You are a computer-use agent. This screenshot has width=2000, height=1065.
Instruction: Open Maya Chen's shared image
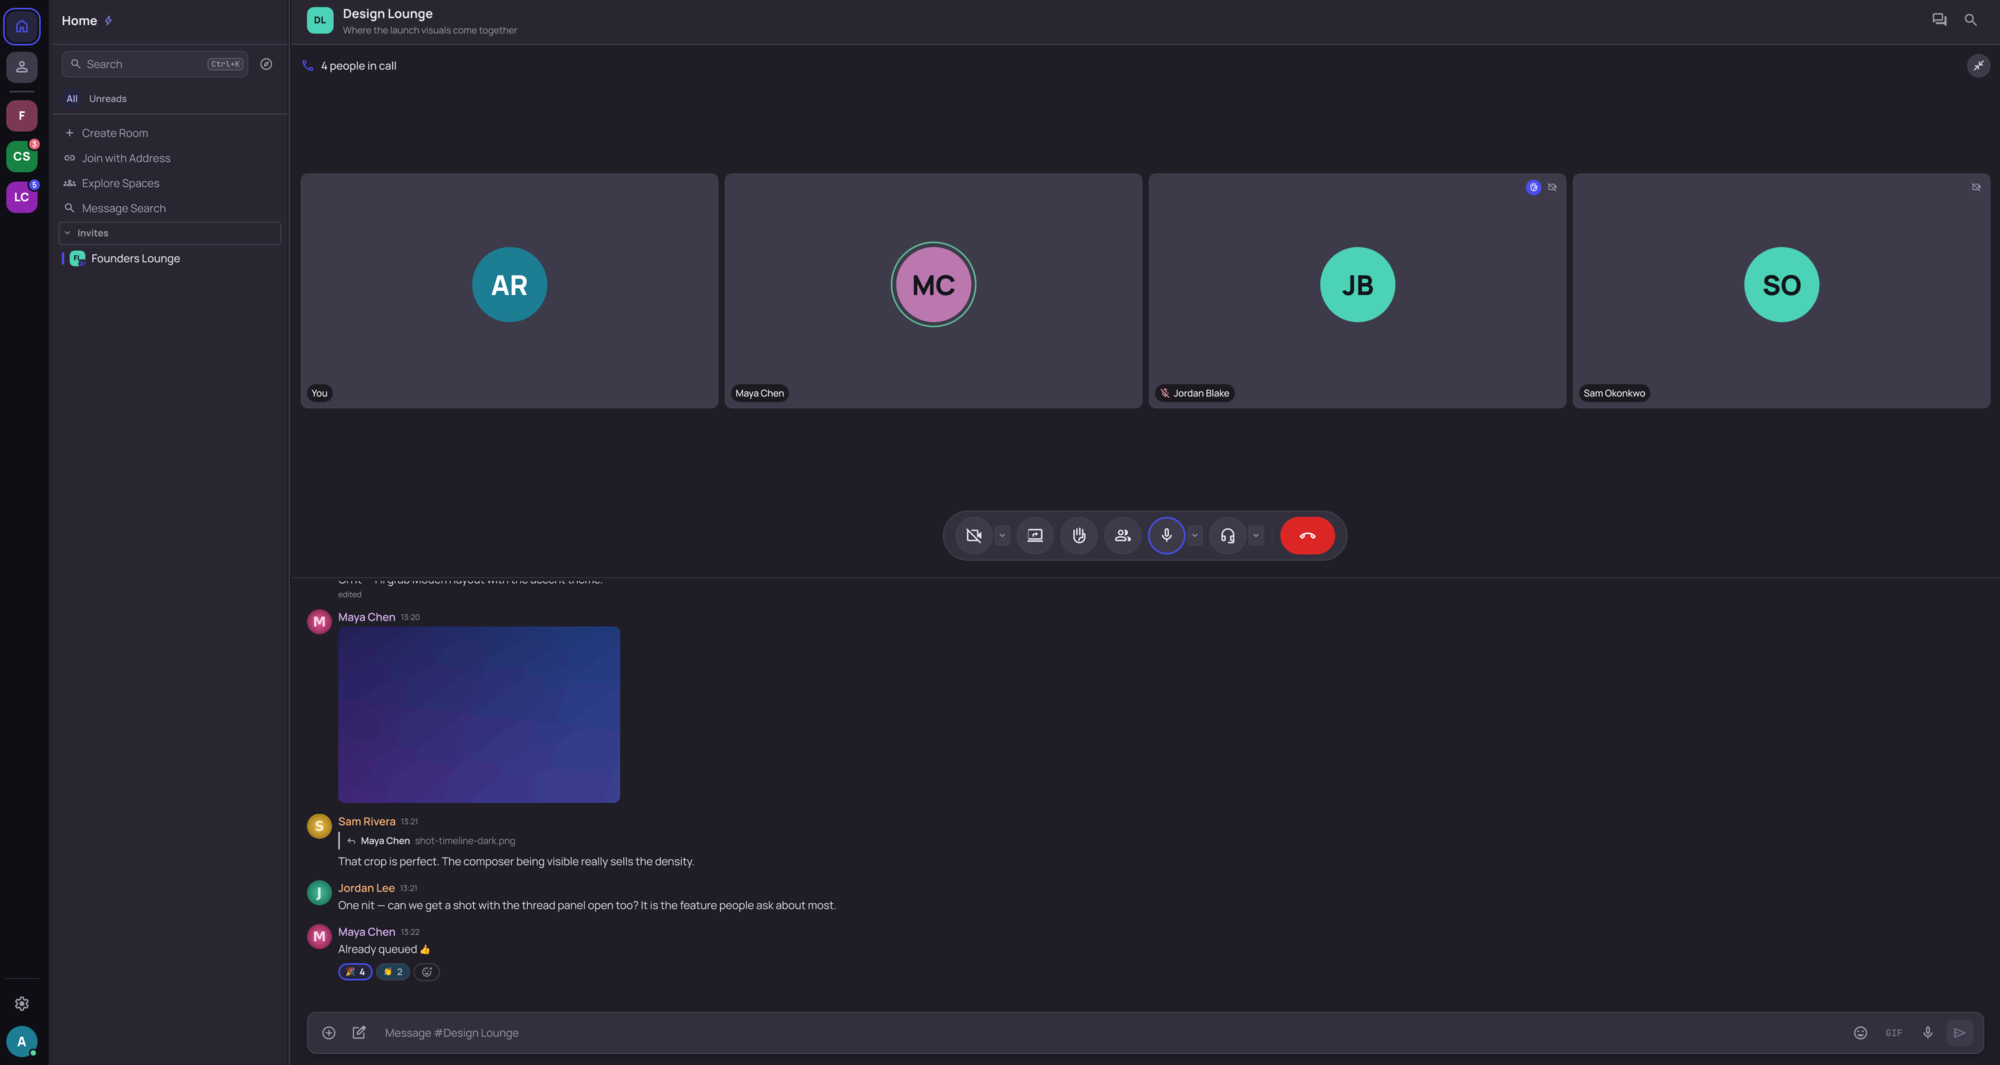479,715
